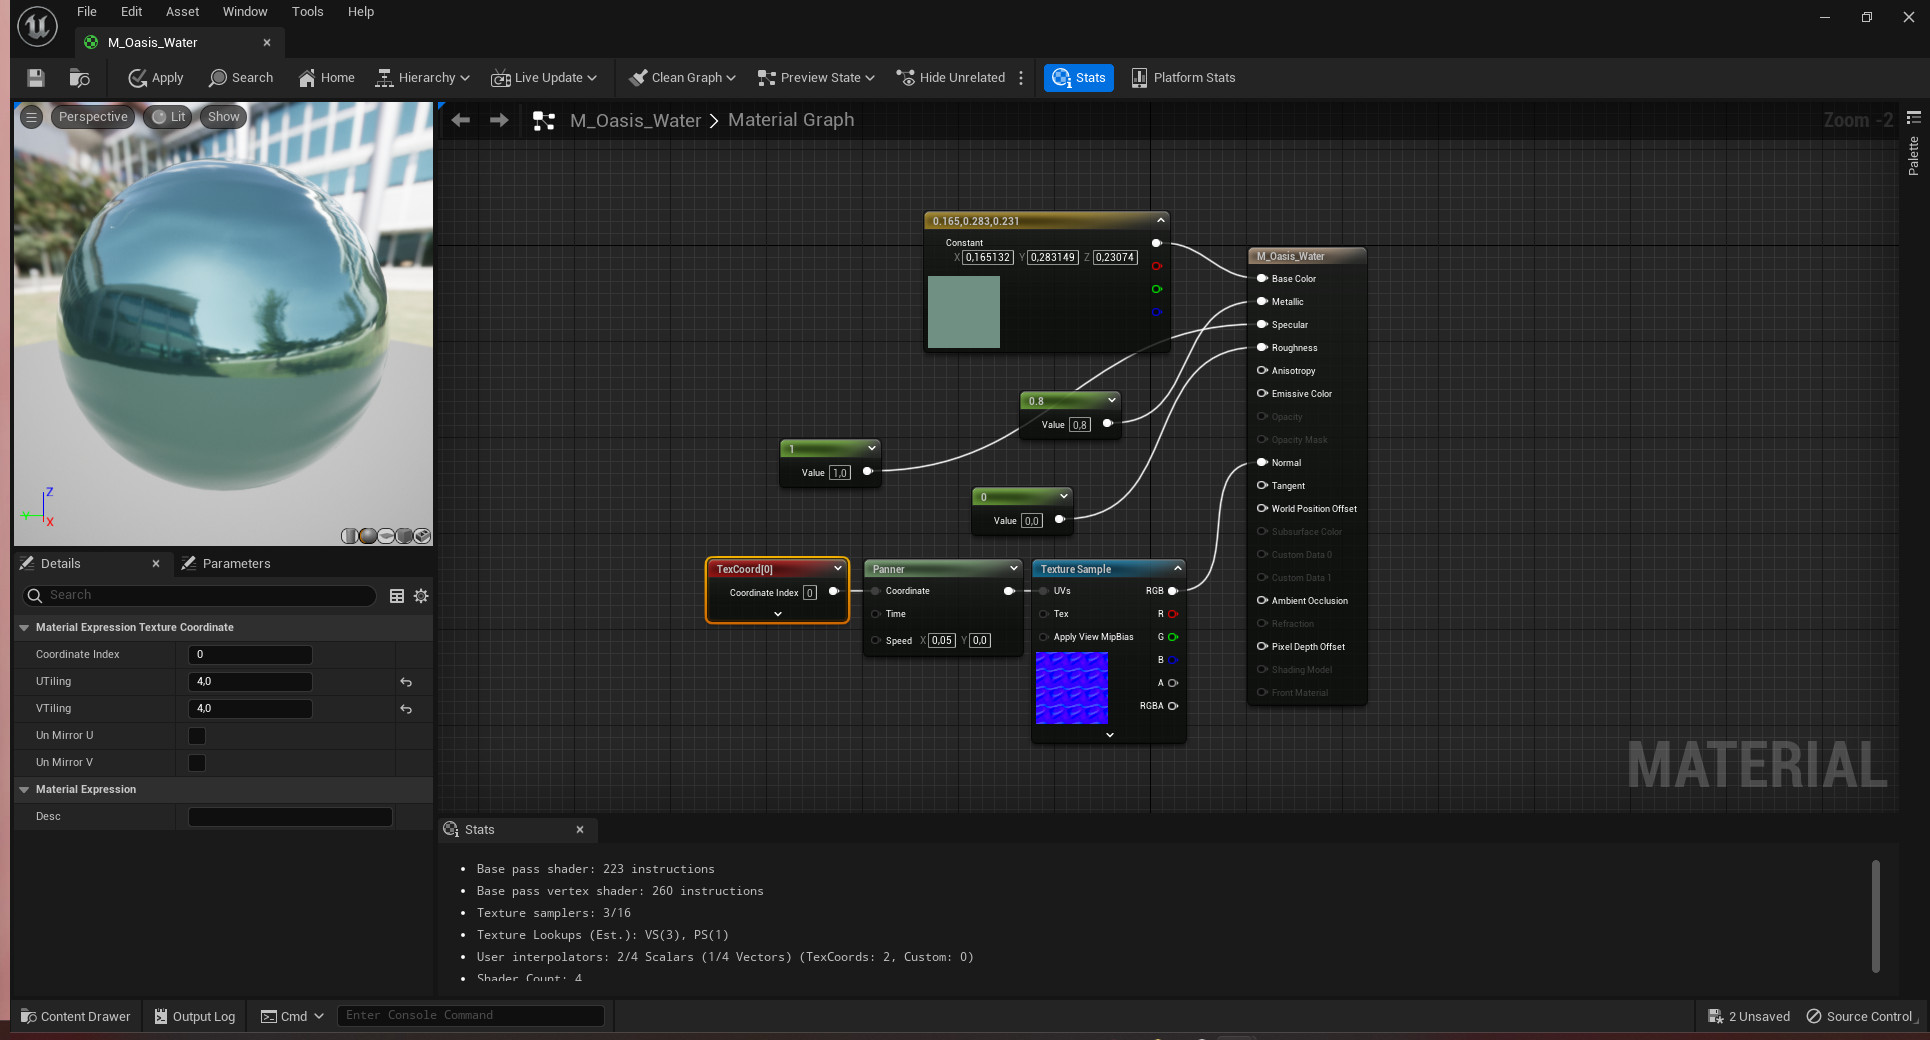Expand the Texture Sample node bottom chevron
The image size is (1930, 1040).
[1109, 735]
